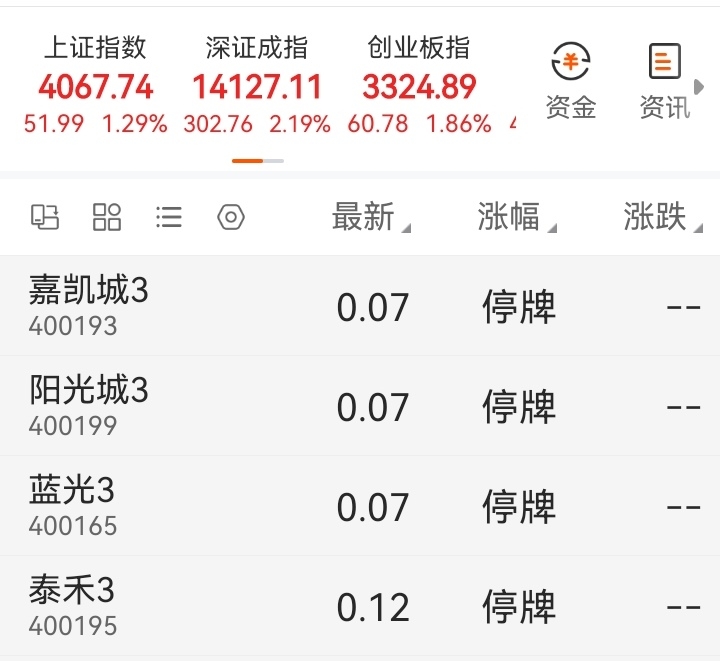
Task: Click the 1.86% change of 创业板指
Action: [459, 124]
